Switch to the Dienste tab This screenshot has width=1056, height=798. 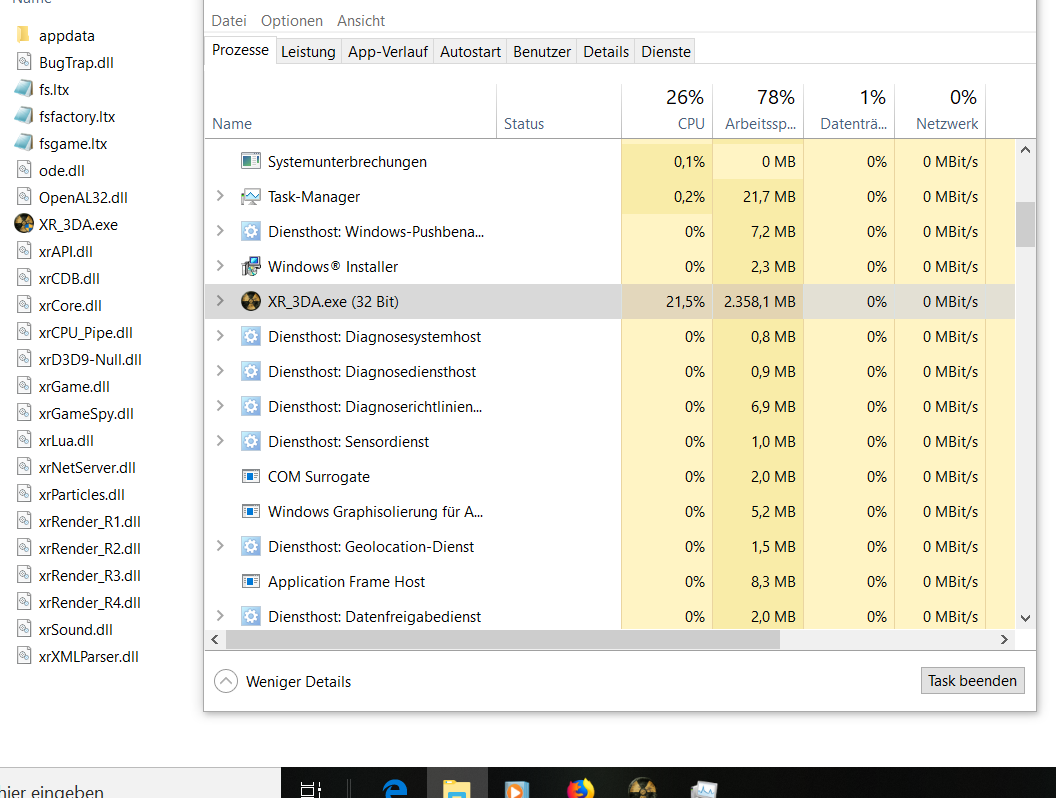pyautogui.click(x=665, y=52)
